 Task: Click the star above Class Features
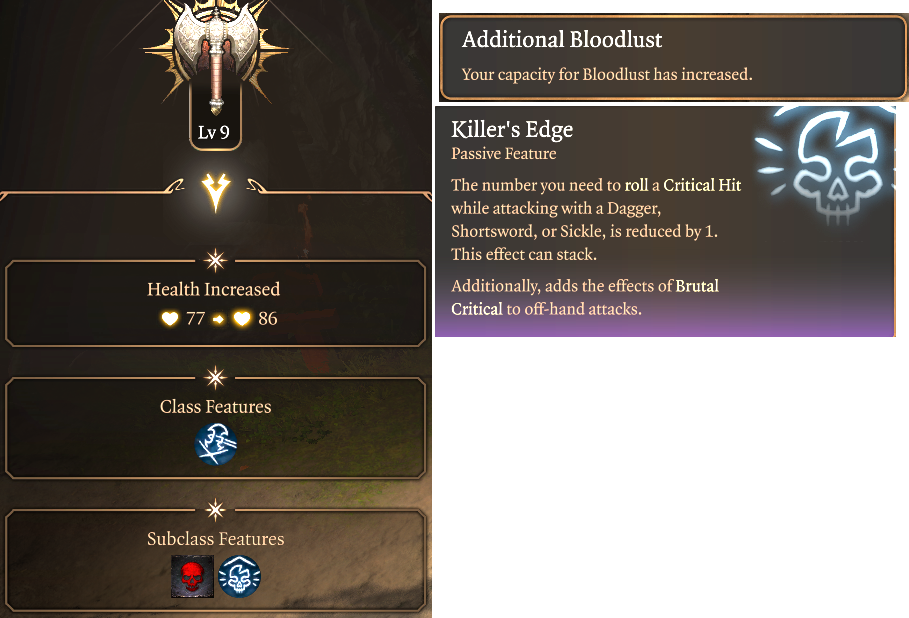(x=215, y=377)
